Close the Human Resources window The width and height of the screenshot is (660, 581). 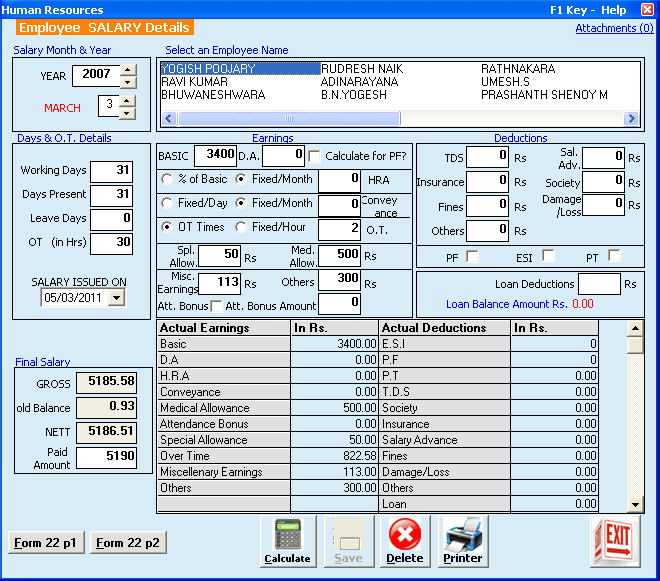pos(647,9)
